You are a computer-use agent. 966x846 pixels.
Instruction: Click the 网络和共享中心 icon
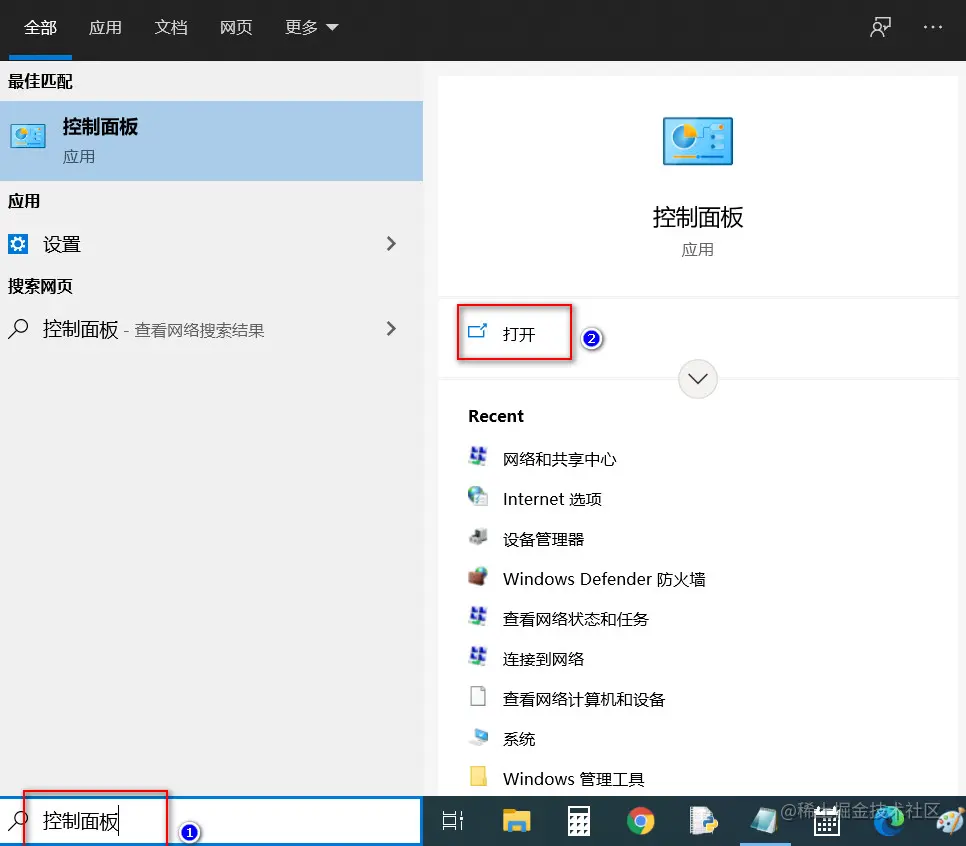pyautogui.click(x=478, y=457)
